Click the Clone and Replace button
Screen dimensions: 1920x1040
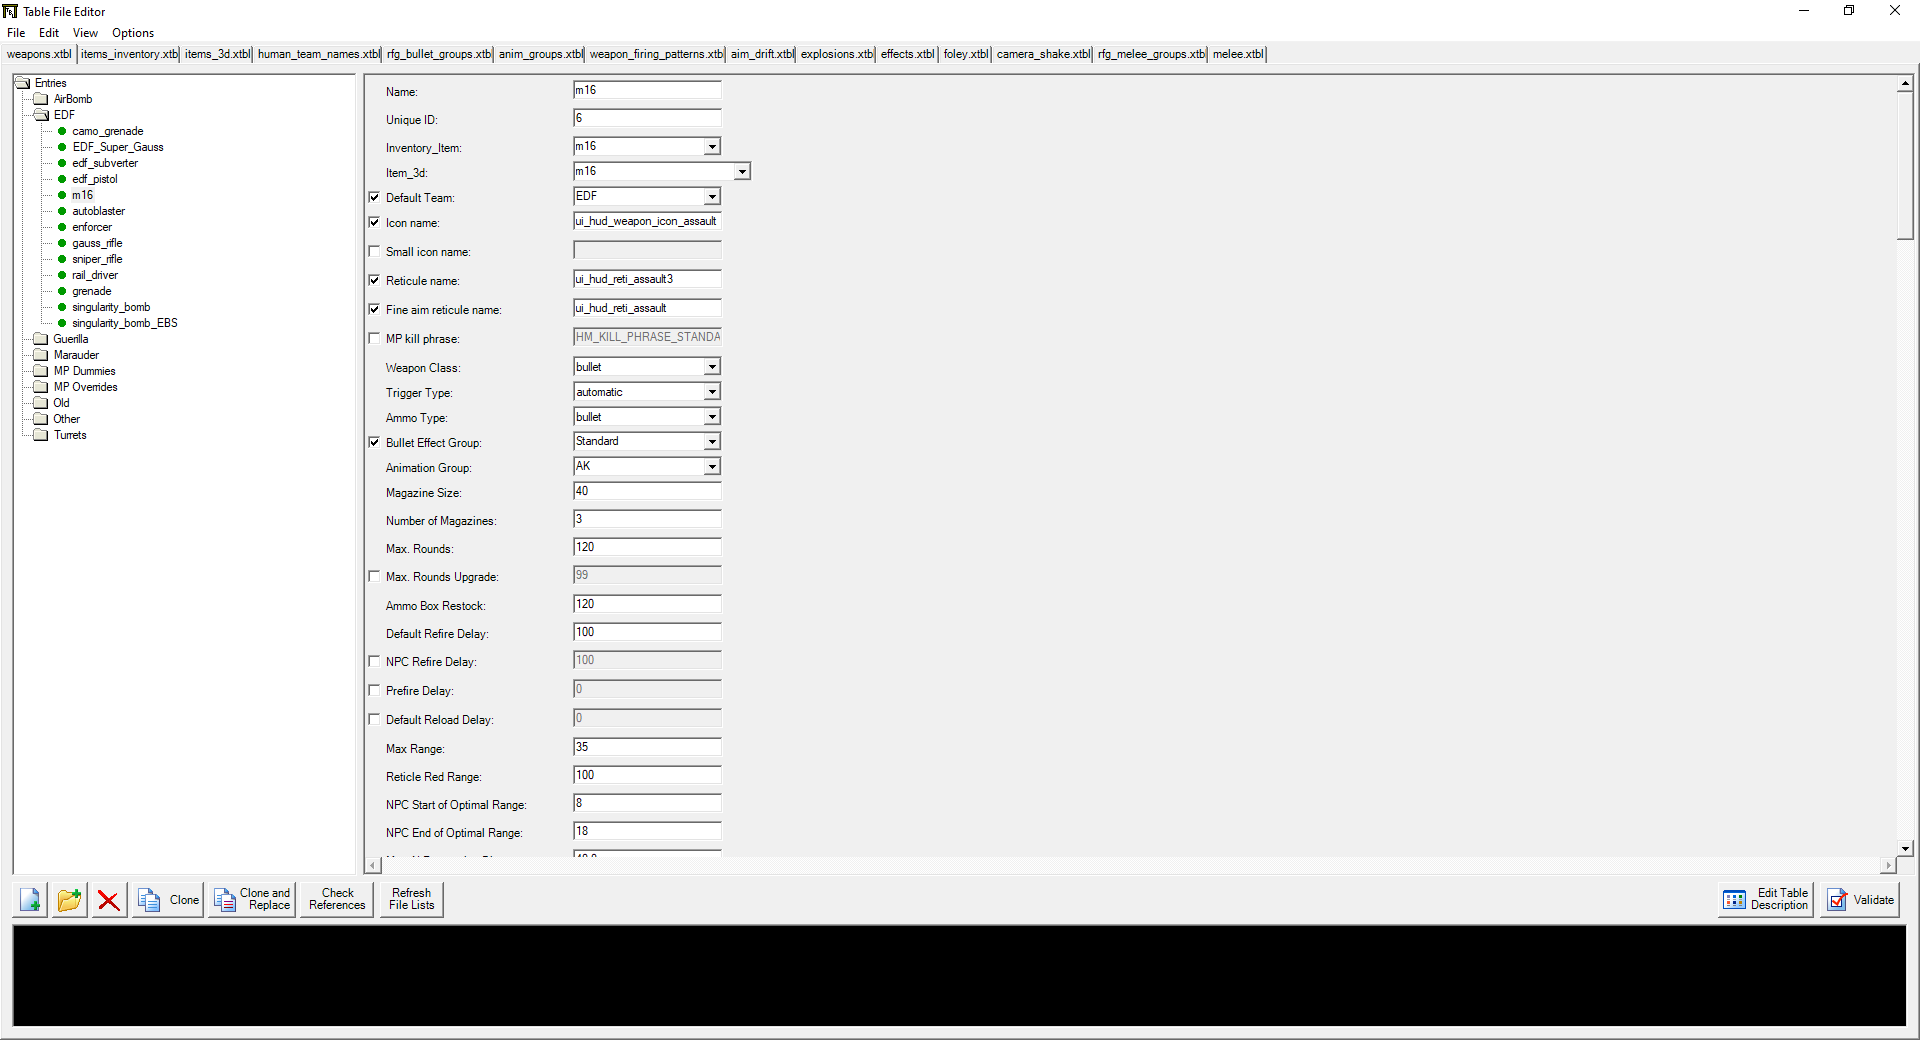click(x=252, y=900)
